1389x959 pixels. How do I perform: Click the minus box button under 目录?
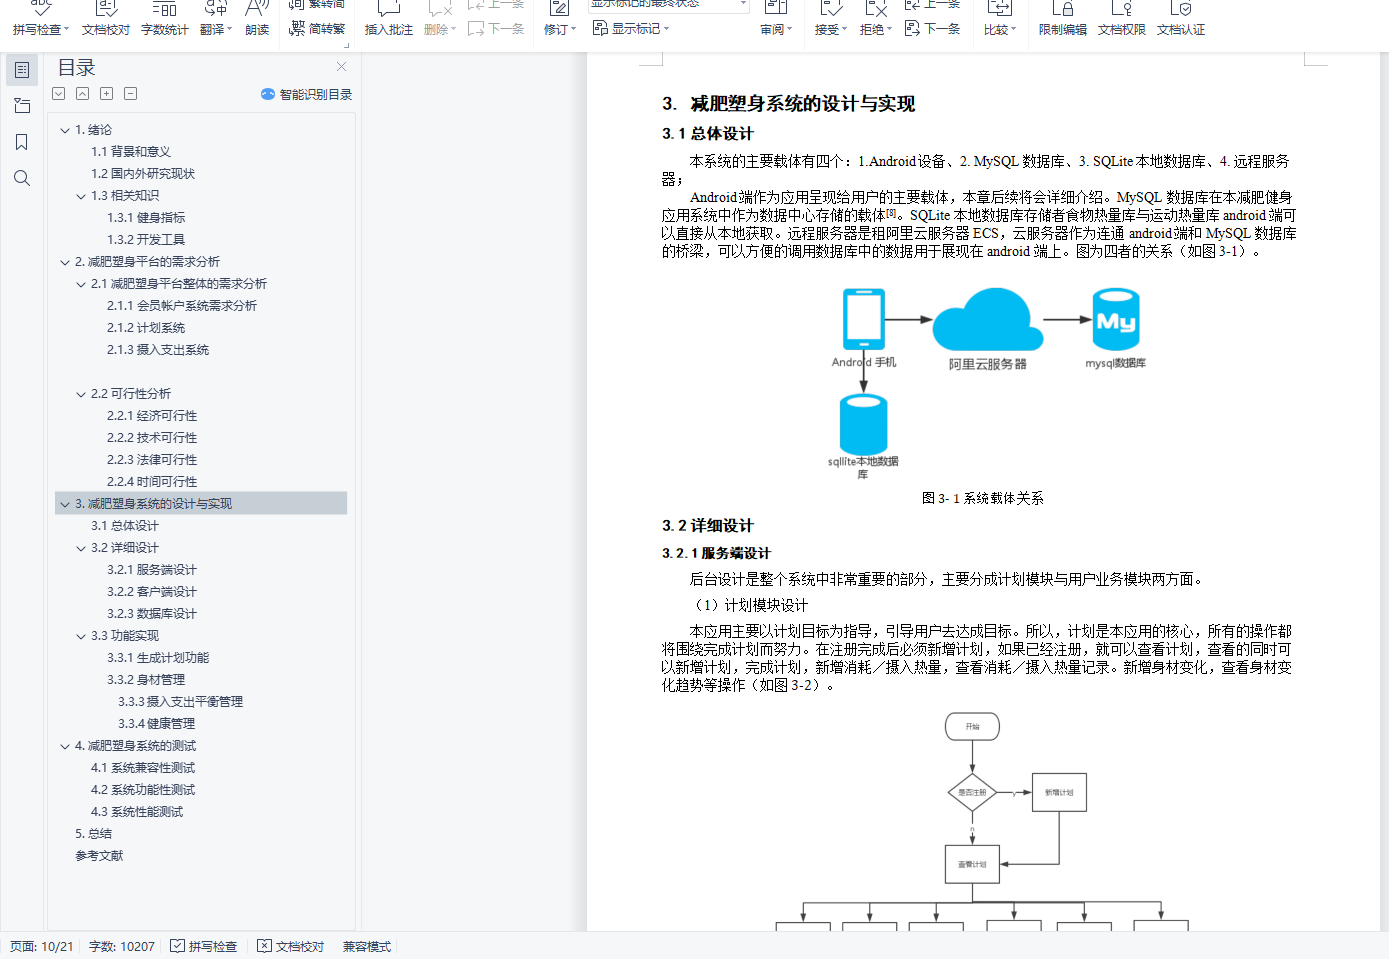(x=130, y=94)
